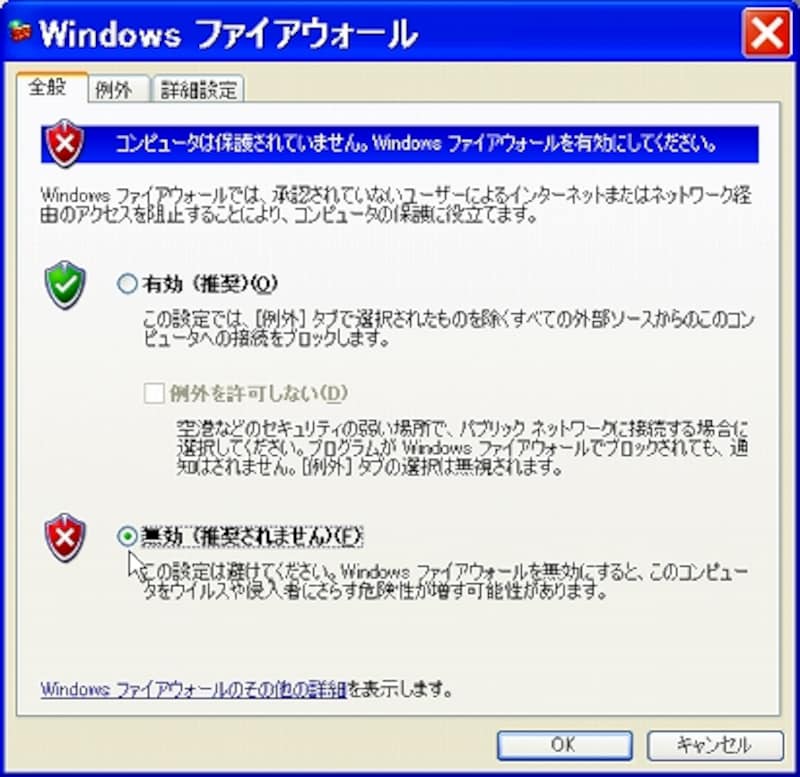Viewport: 800px width, 777px height.
Task: Switch to the 全般 tab
Action: click(x=47, y=87)
